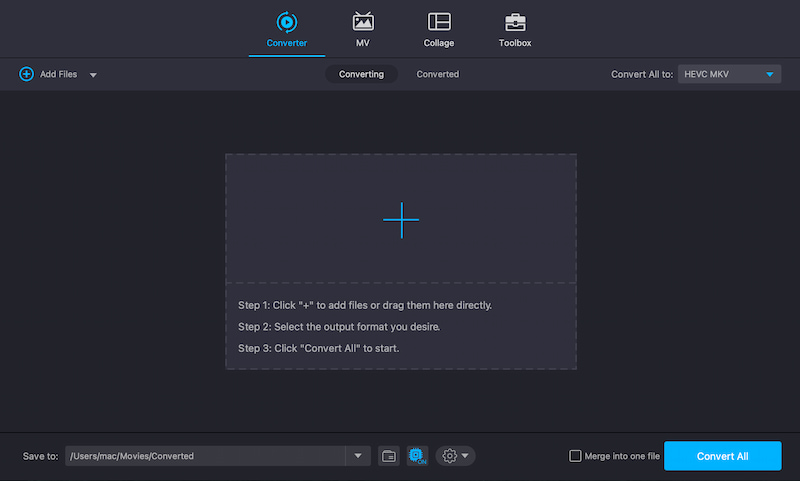Toggle hardware acceleration chip icon

417,455
